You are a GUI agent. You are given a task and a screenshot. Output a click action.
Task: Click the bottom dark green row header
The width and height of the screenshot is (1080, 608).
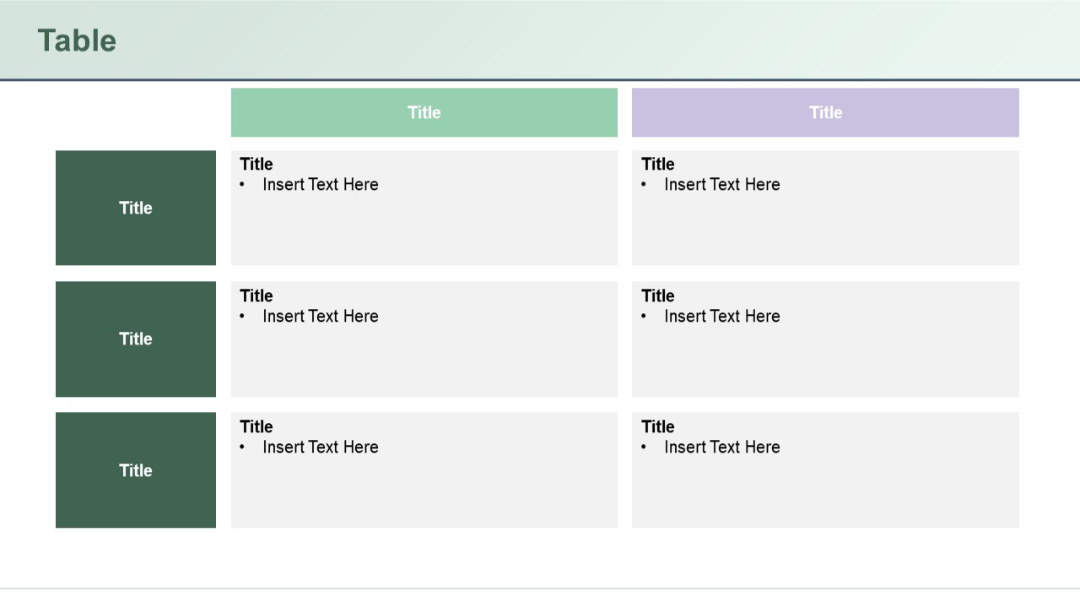(135, 470)
